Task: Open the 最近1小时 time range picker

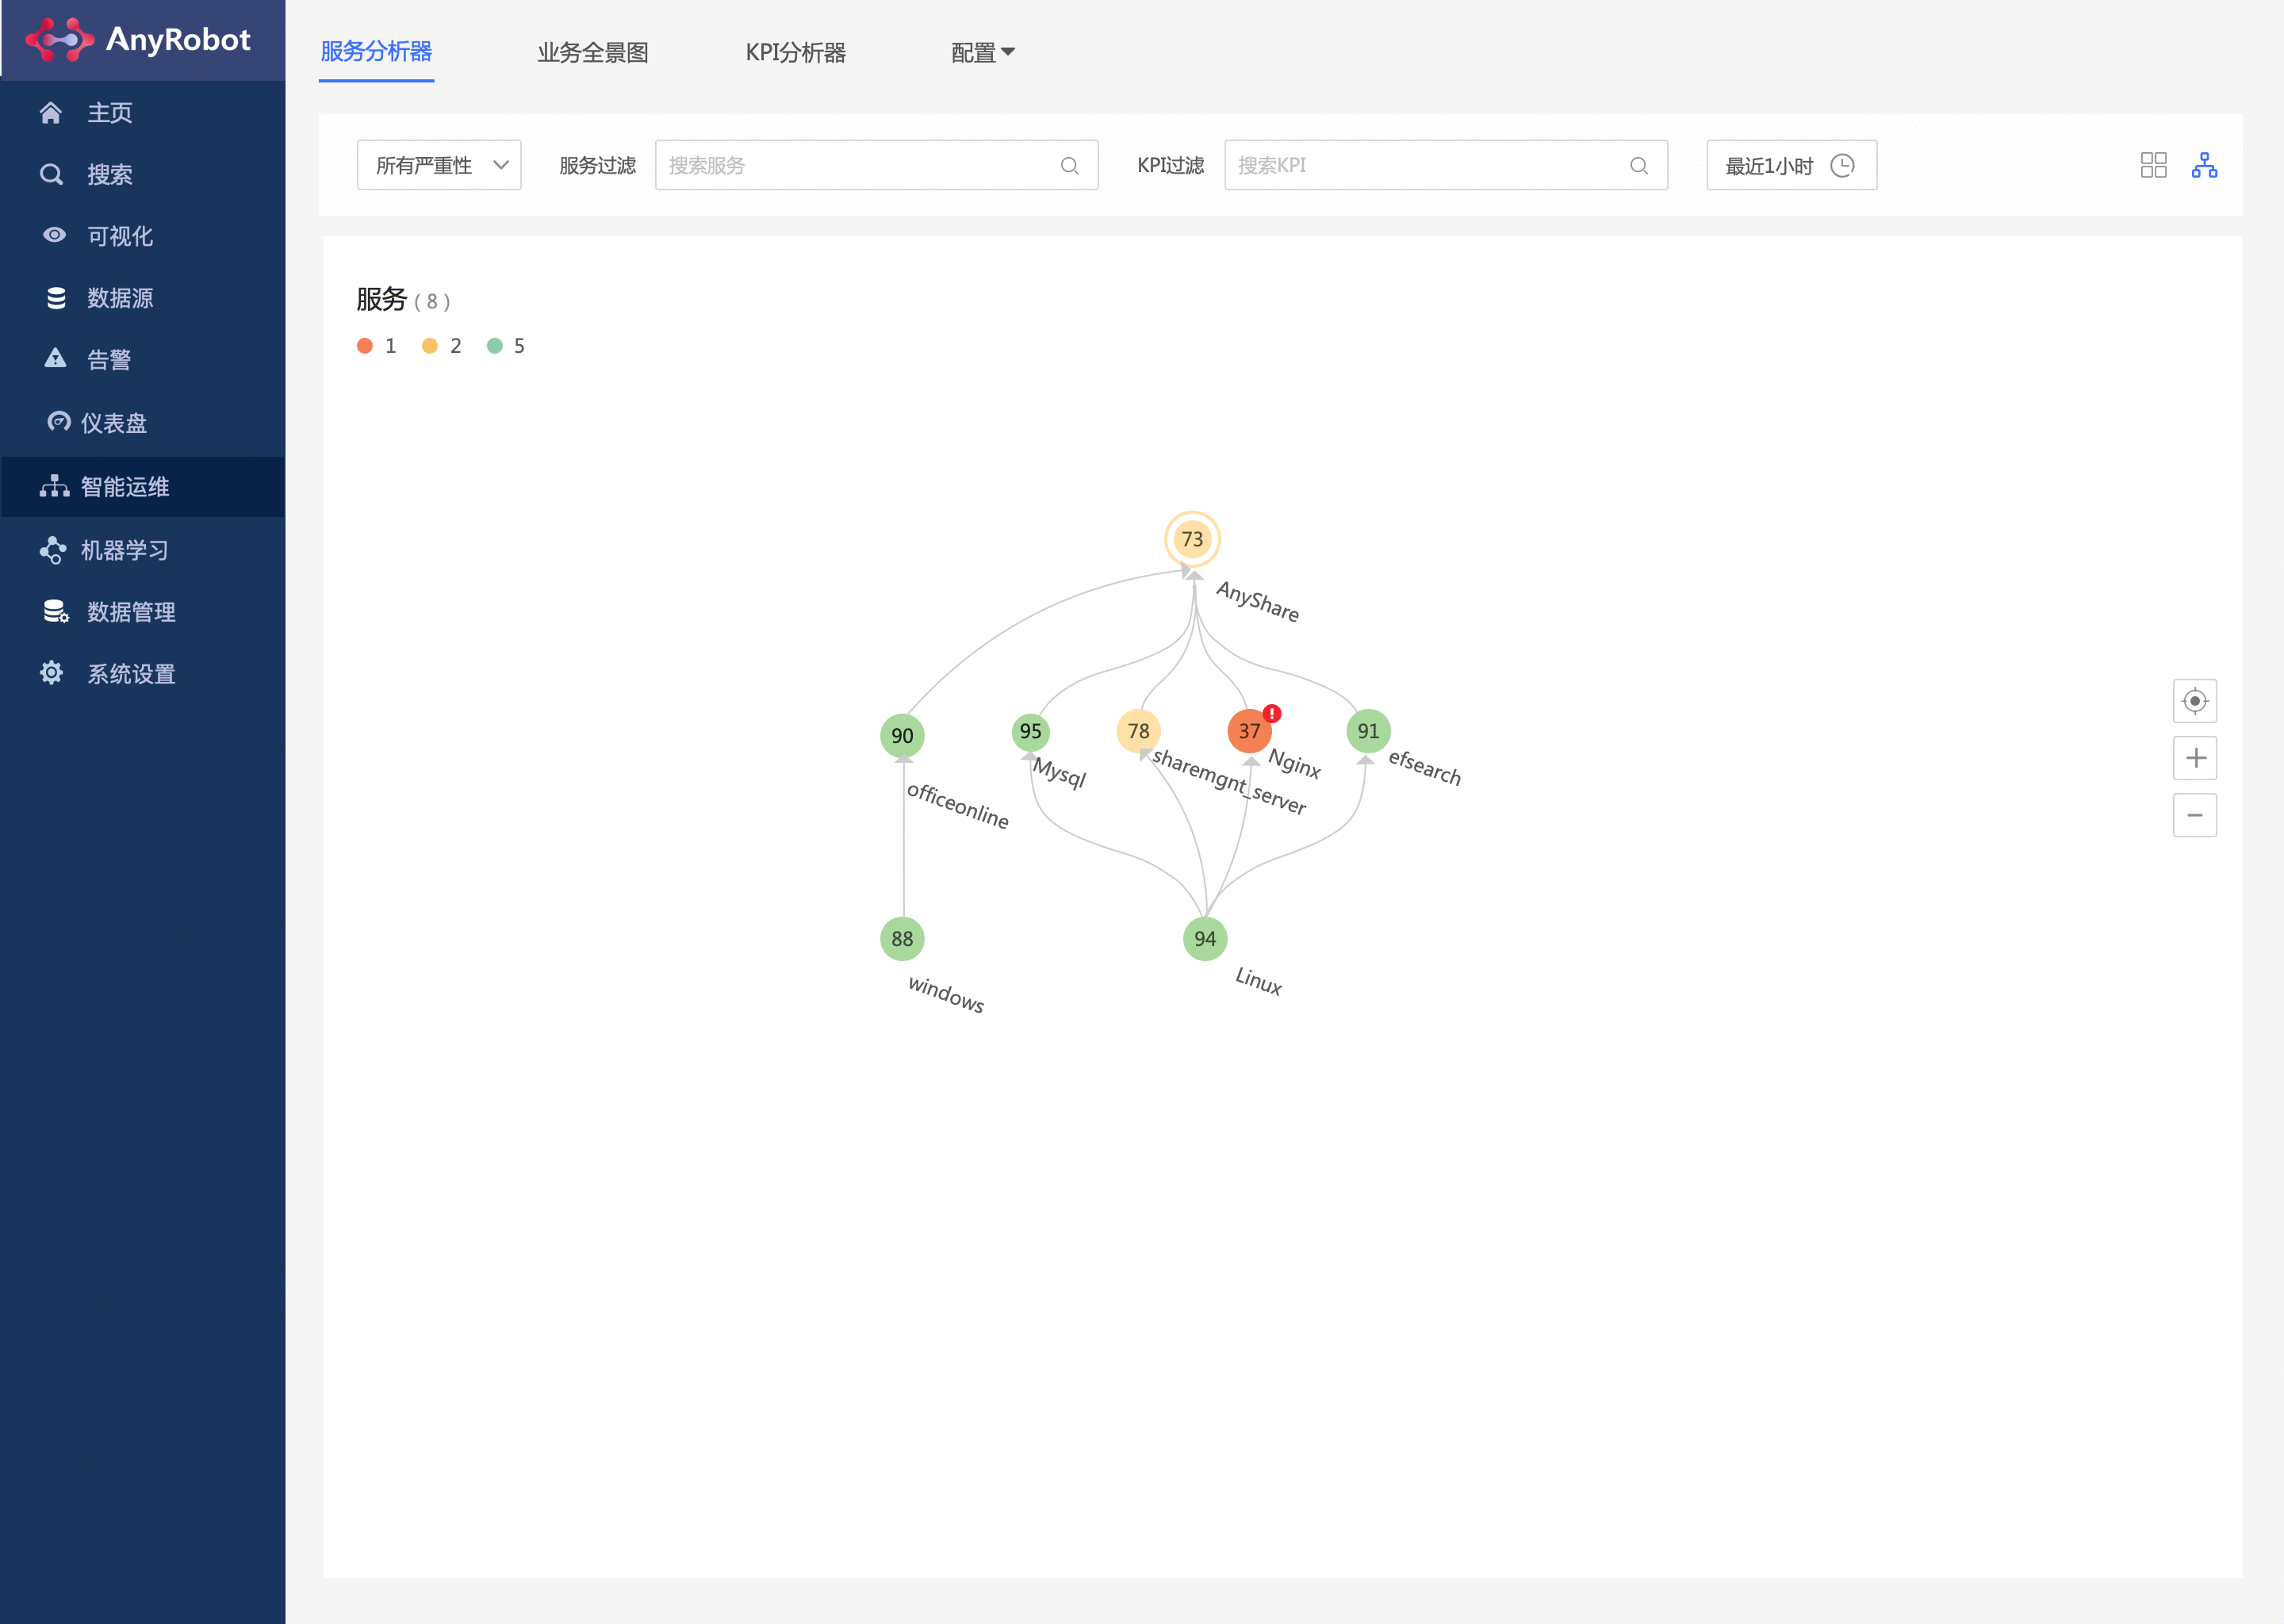Action: click(1791, 165)
